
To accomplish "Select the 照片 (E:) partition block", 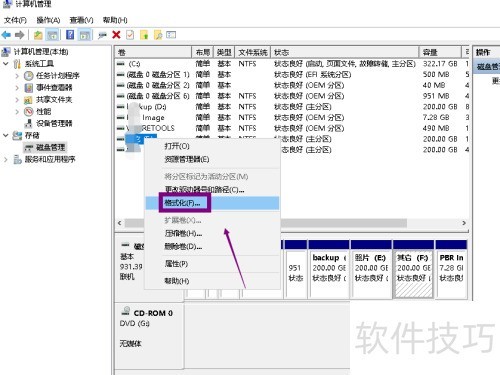I will tap(371, 268).
